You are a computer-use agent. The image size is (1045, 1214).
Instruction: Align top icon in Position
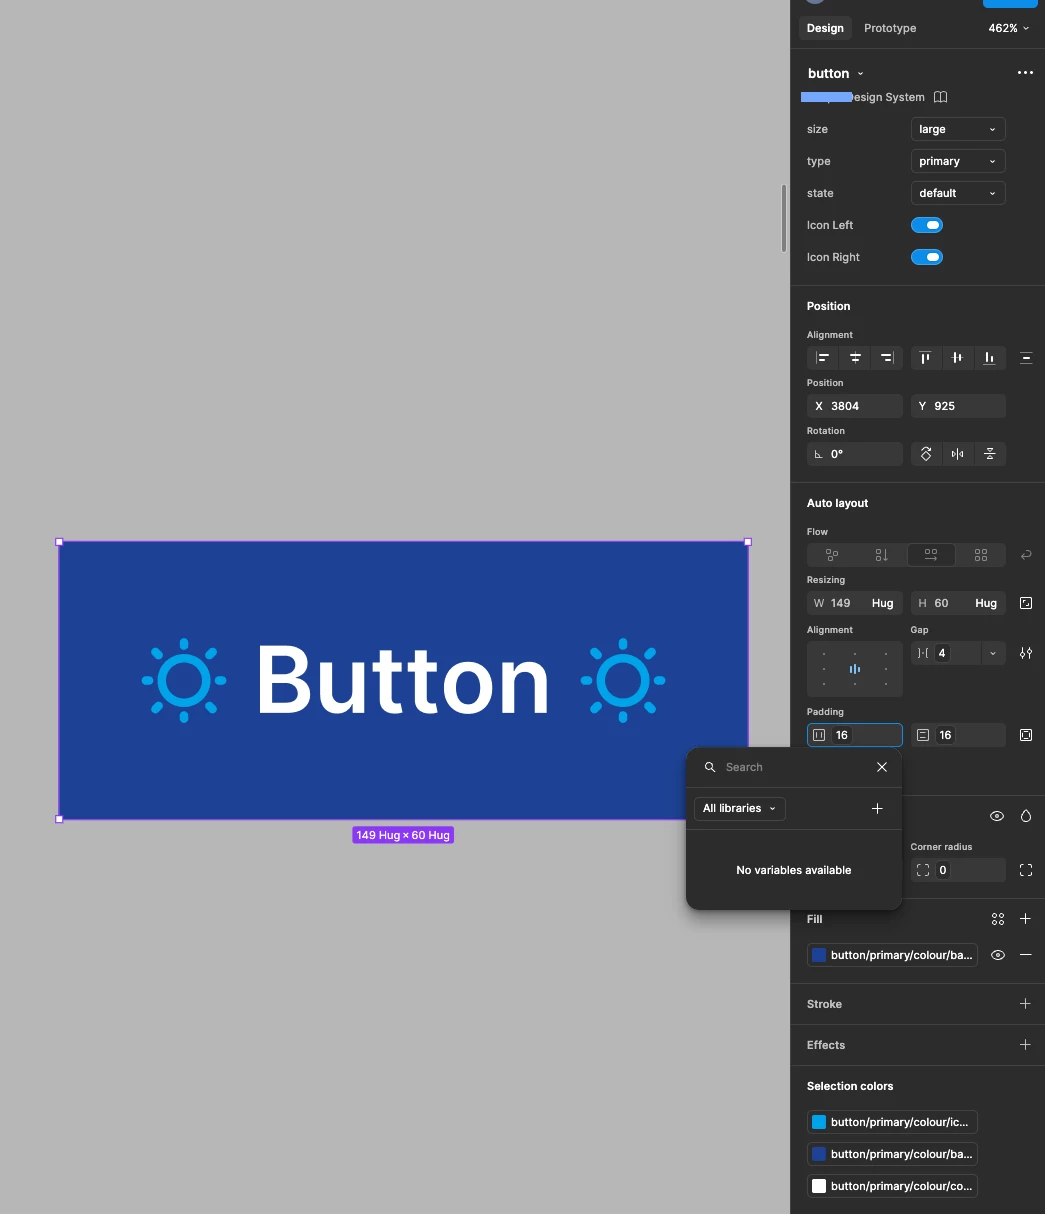(x=926, y=358)
